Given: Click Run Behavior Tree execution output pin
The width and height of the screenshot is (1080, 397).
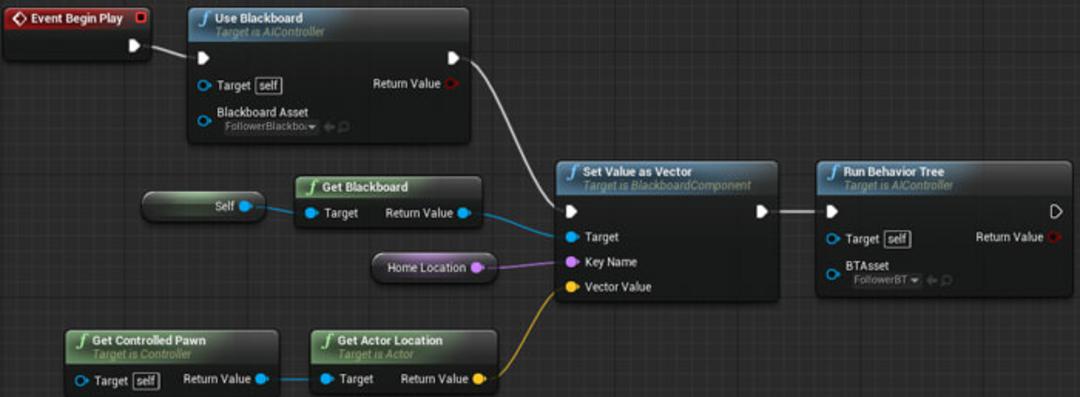Looking at the screenshot, I should (x=1057, y=211).
